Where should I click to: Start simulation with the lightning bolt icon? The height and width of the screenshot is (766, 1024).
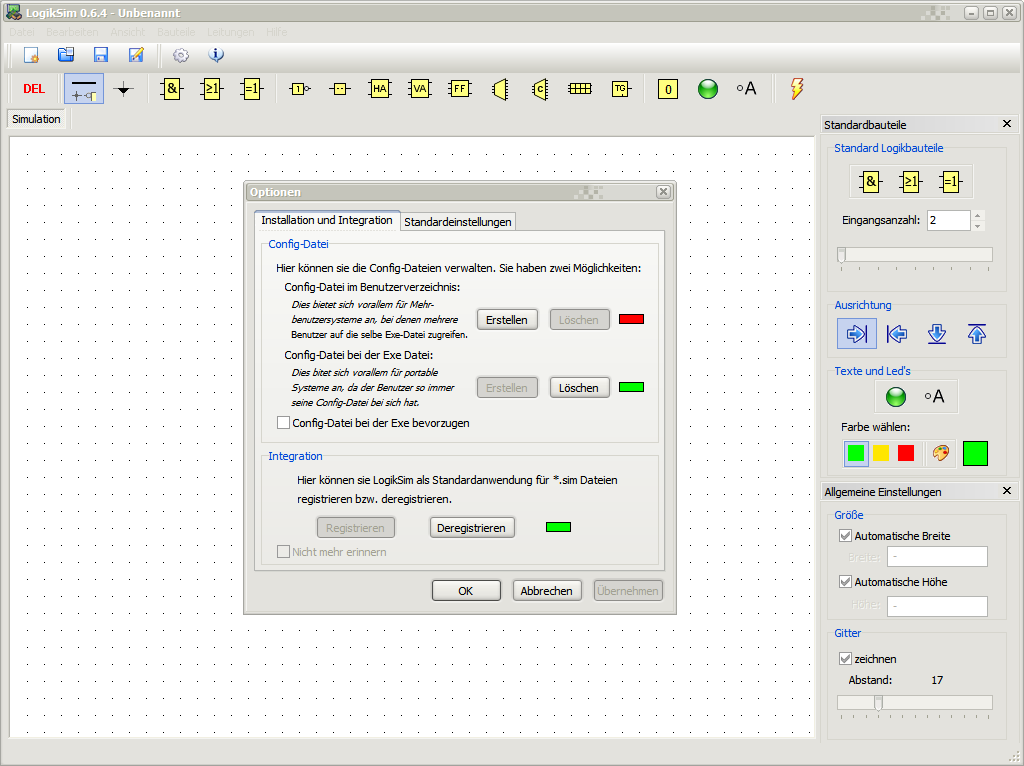(796, 89)
